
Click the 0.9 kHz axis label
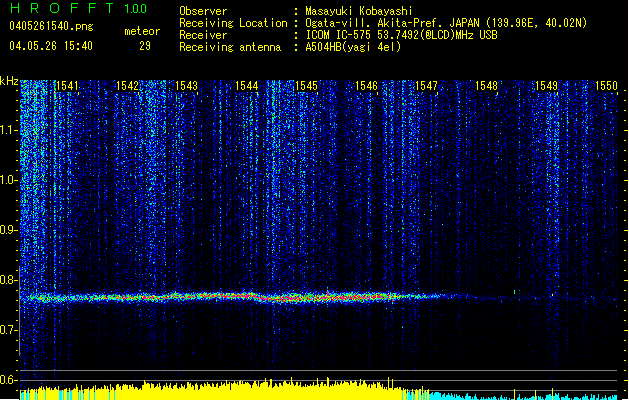(8, 230)
